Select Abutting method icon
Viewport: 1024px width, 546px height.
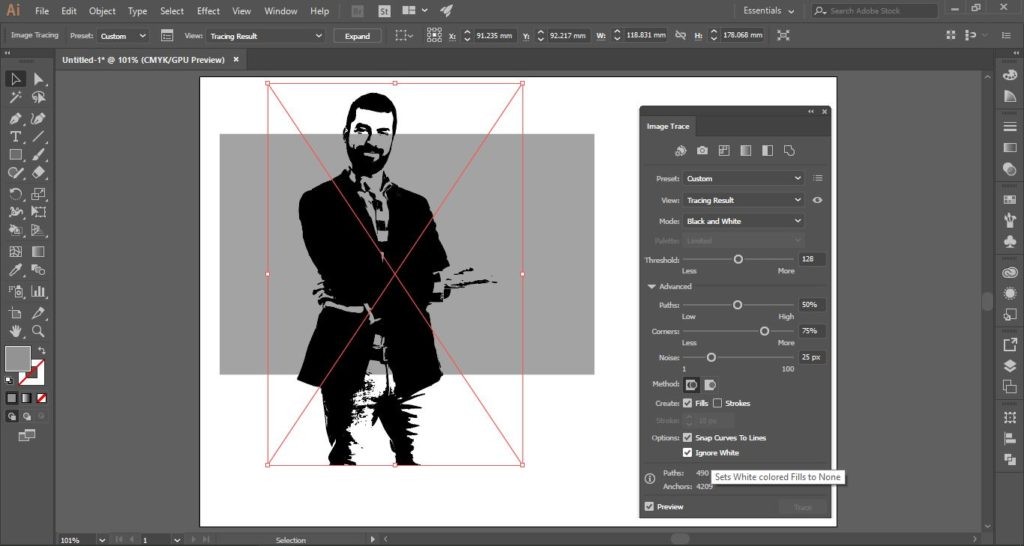coord(691,385)
